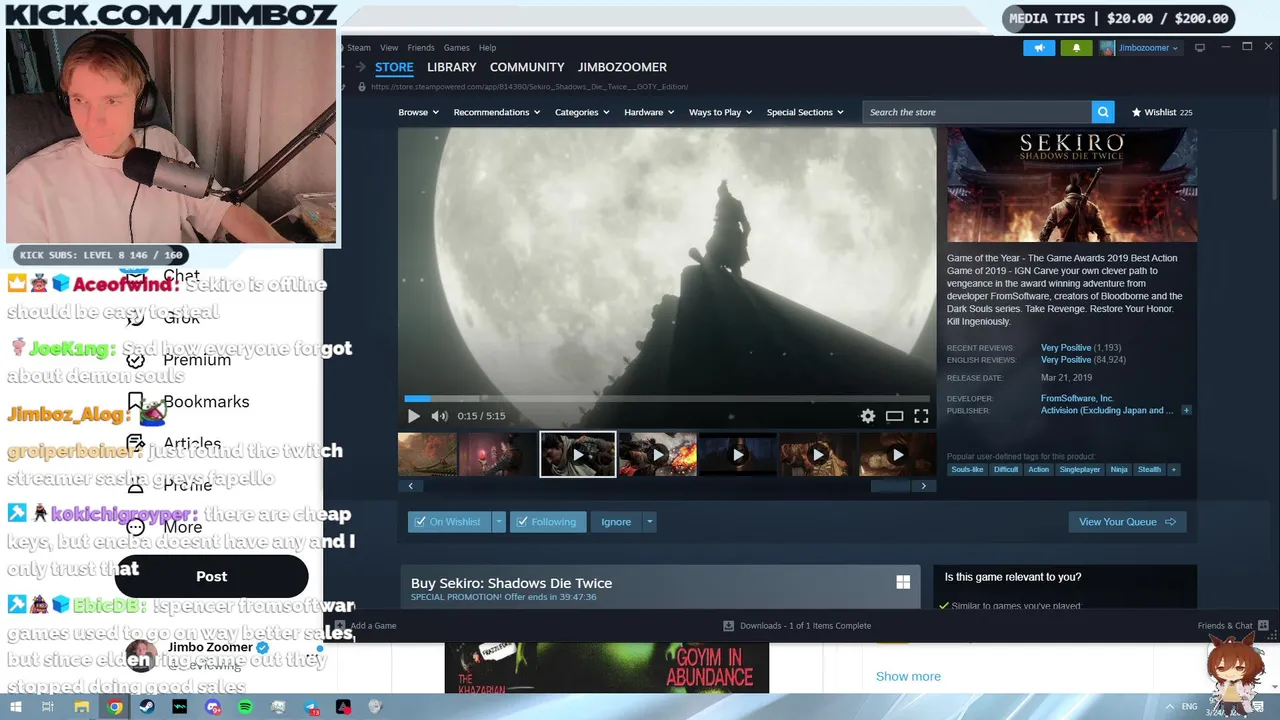The width and height of the screenshot is (1280, 720).
Task: Switch to the LIBRARY tab
Action: coord(451,67)
